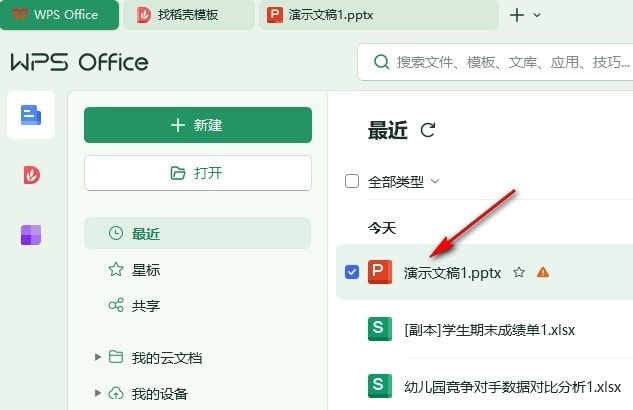Open the 全部类型 filter dropdown
The width and height of the screenshot is (633, 410).
tap(404, 182)
